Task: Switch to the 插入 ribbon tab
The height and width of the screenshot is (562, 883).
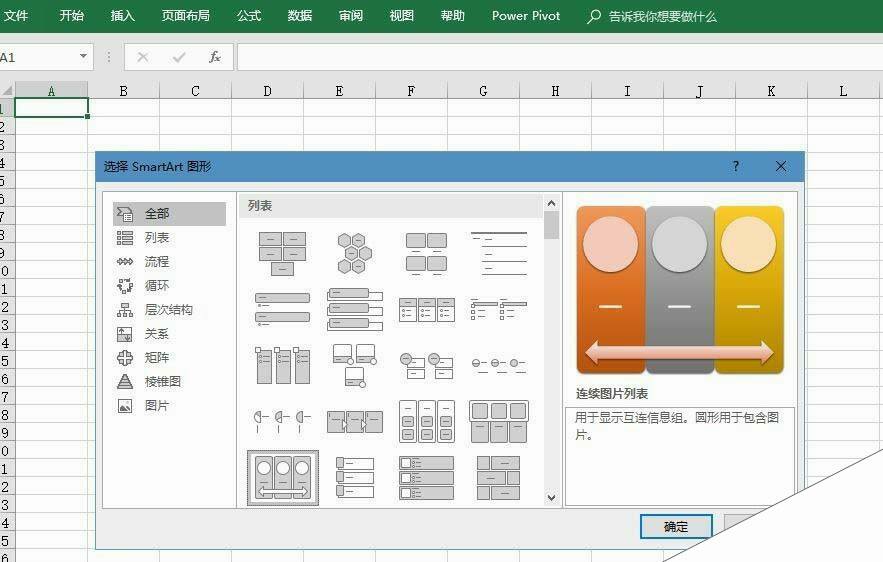Action: click(x=123, y=16)
